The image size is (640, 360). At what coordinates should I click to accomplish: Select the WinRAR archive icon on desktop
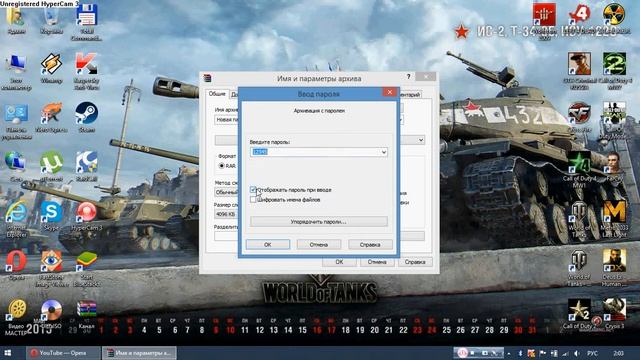click(x=86, y=313)
